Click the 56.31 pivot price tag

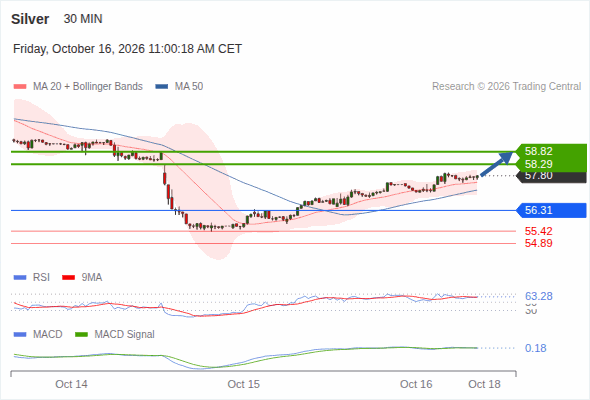click(x=552, y=210)
